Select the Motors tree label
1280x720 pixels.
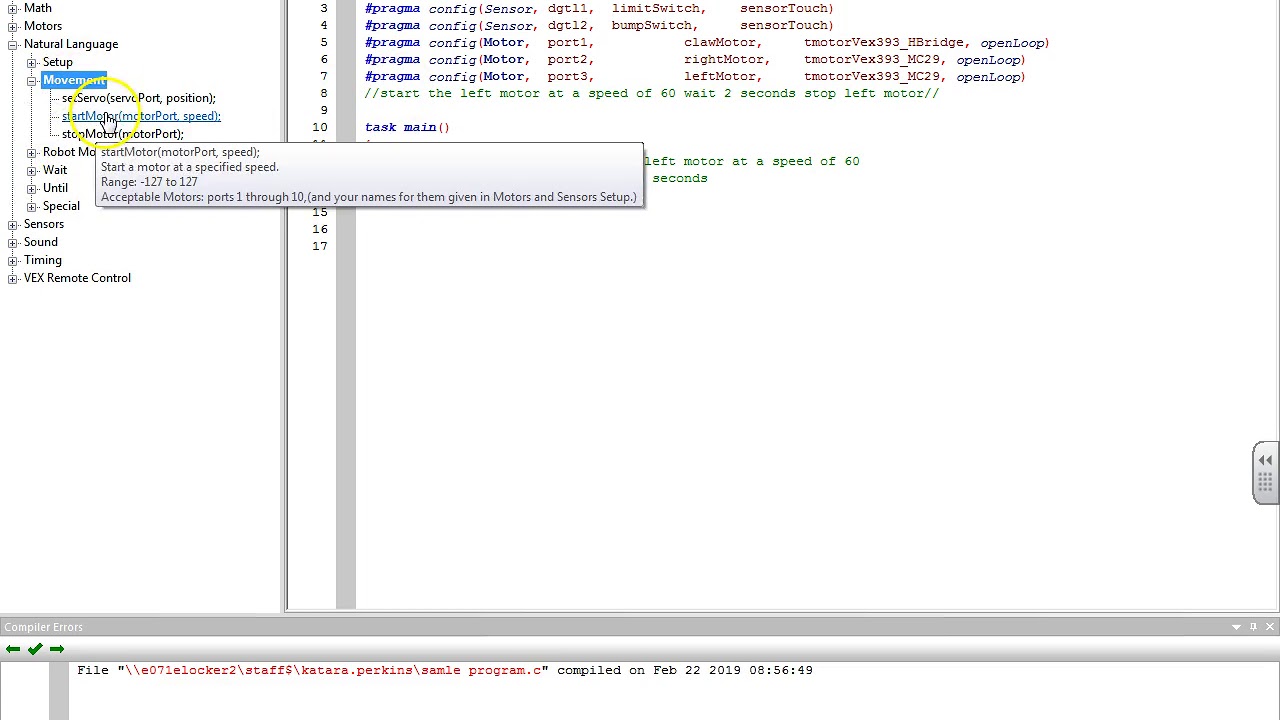tap(43, 26)
